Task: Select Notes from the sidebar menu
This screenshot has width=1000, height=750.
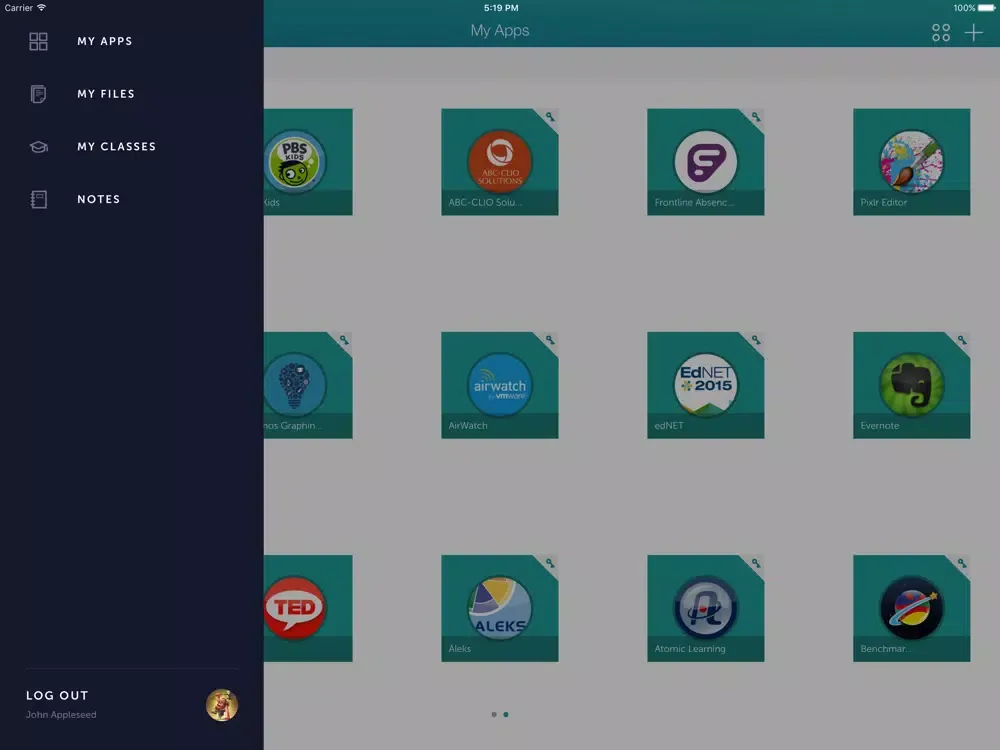Action: [x=99, y=199]
